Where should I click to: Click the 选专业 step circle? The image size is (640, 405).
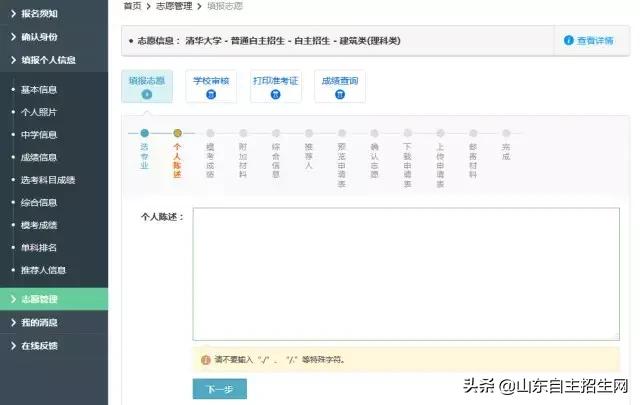pyautogui.click(x=144, y=133)
